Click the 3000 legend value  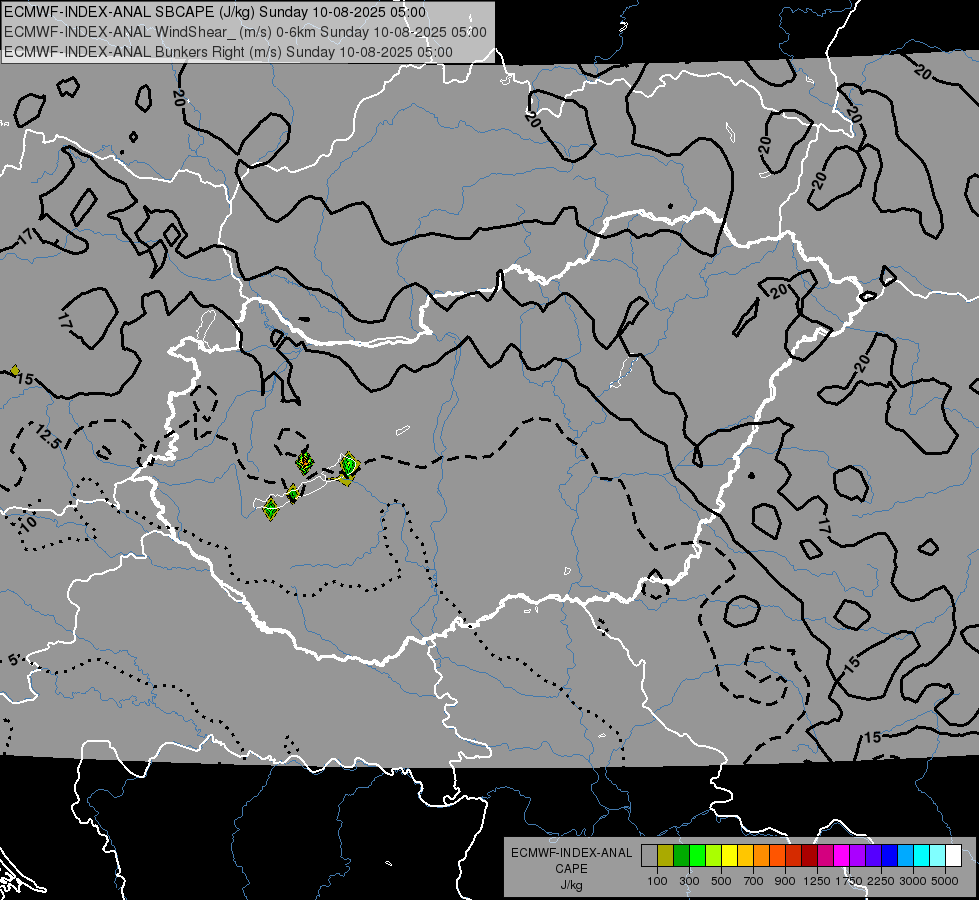(913, 881)
